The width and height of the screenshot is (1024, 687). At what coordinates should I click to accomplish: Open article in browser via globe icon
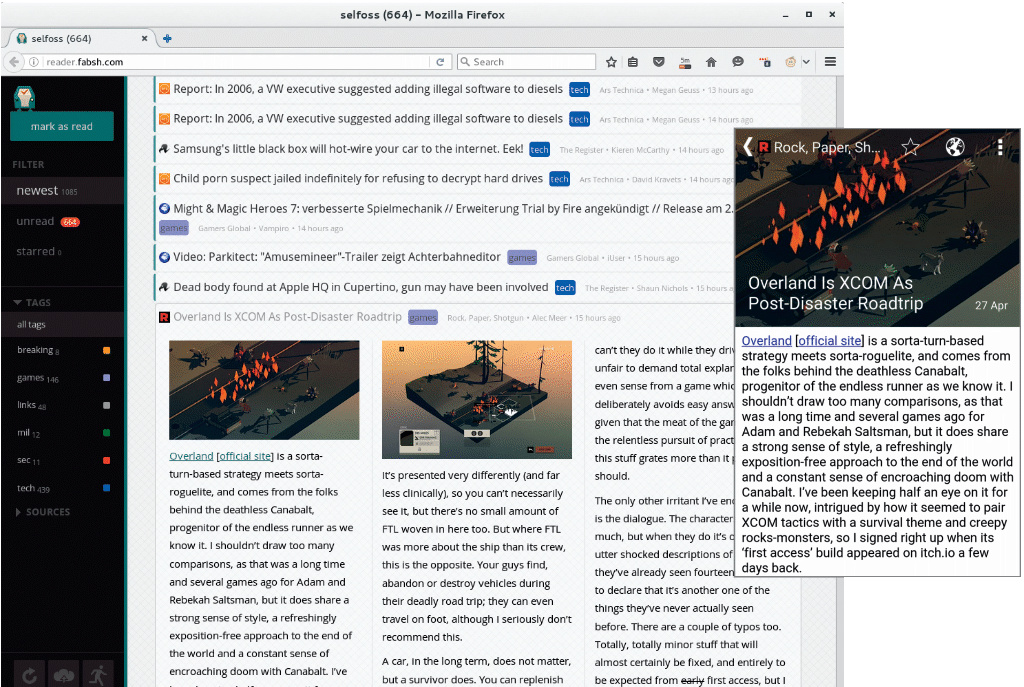point(955,147)
